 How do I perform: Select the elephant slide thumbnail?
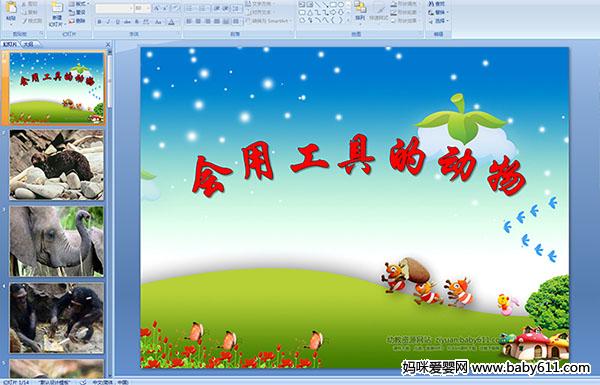pos(57,241)
